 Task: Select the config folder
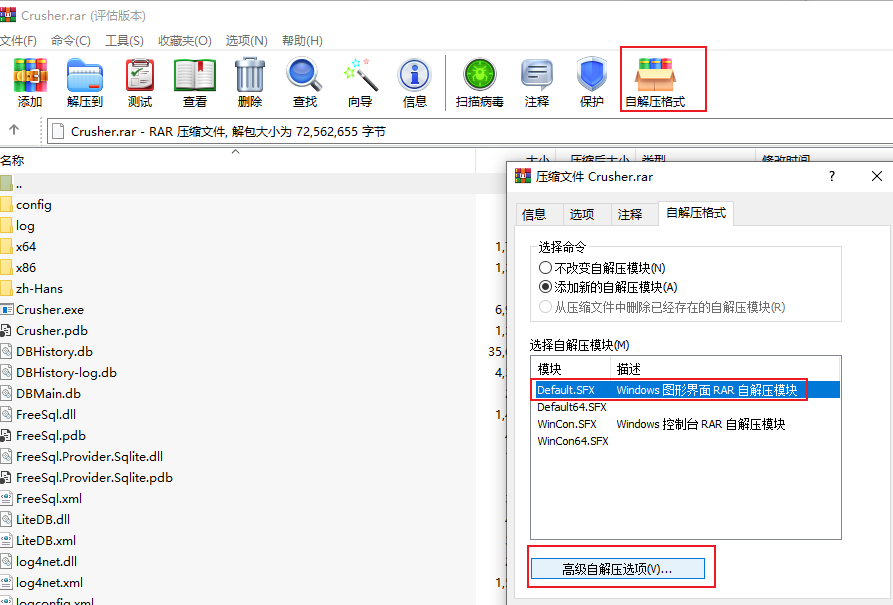[x=34, y=205]
